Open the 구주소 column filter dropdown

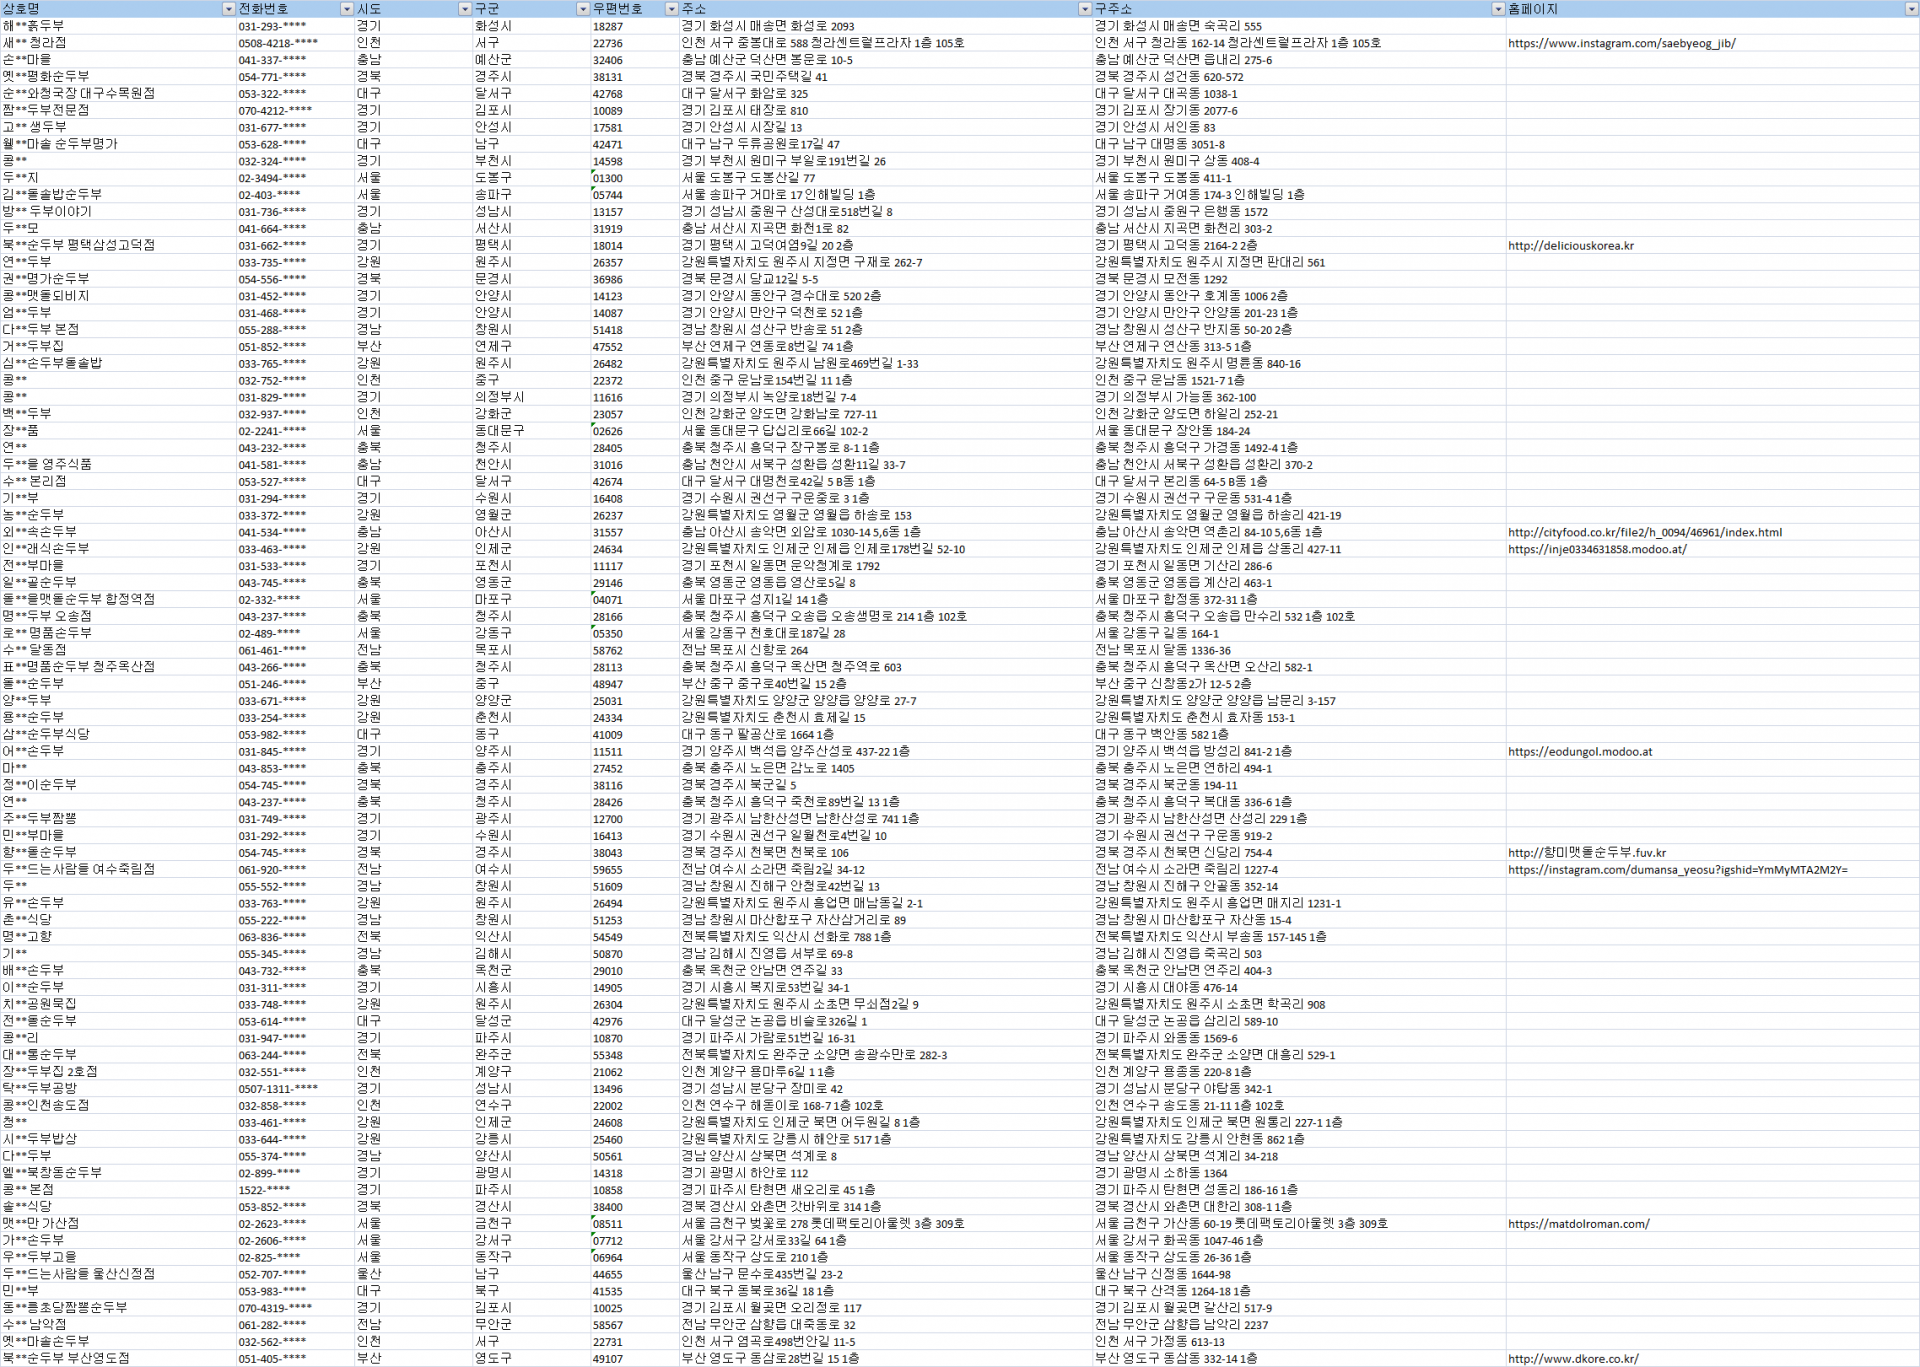1498,9
